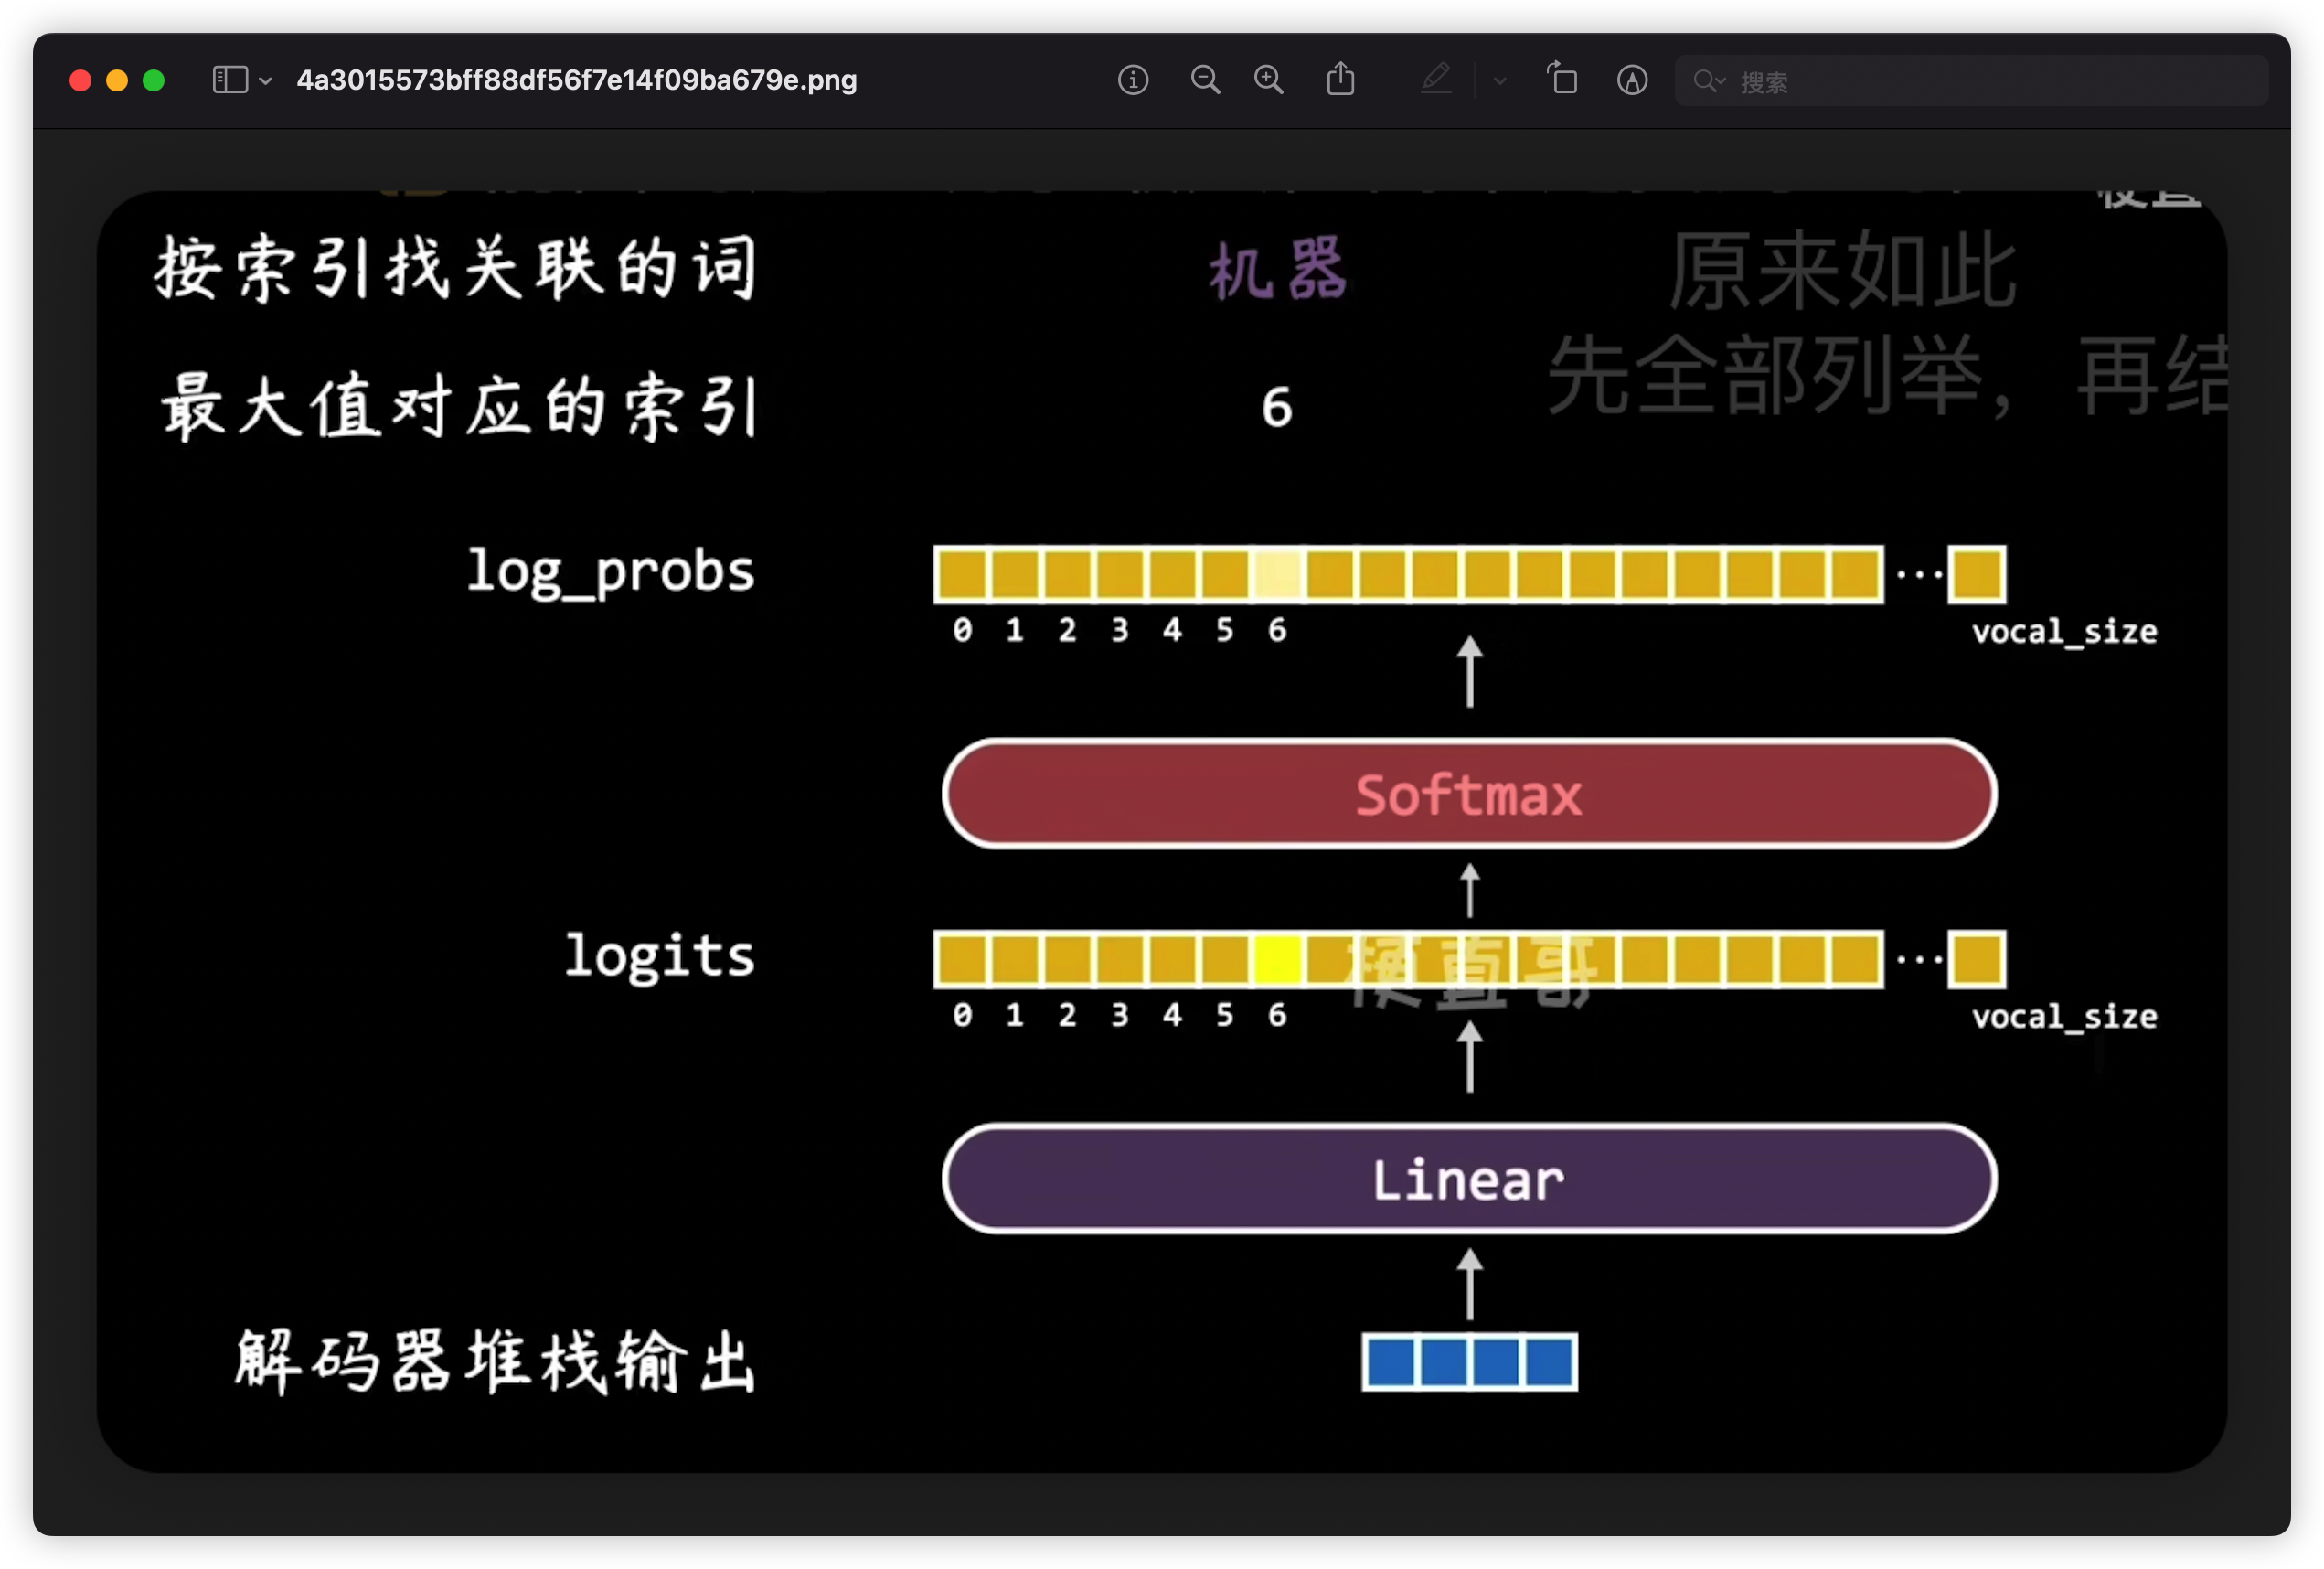The image size is (2324, 1569).
Task: Click the green full screen button
Action: 153,80
